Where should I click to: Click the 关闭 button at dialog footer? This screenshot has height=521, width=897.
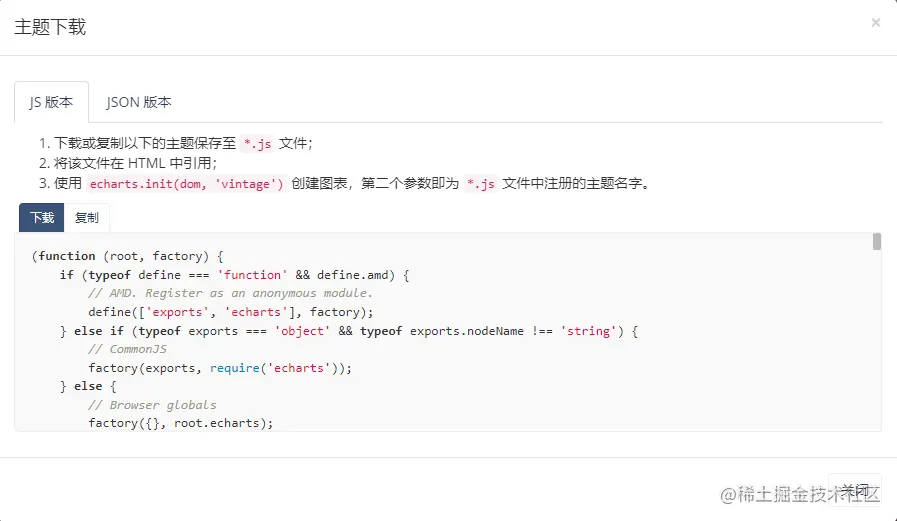tap(855, 490)
